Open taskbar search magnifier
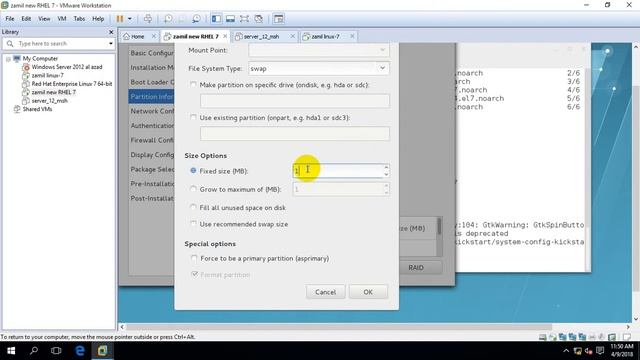The image size is (640, 360). (34, 351)
